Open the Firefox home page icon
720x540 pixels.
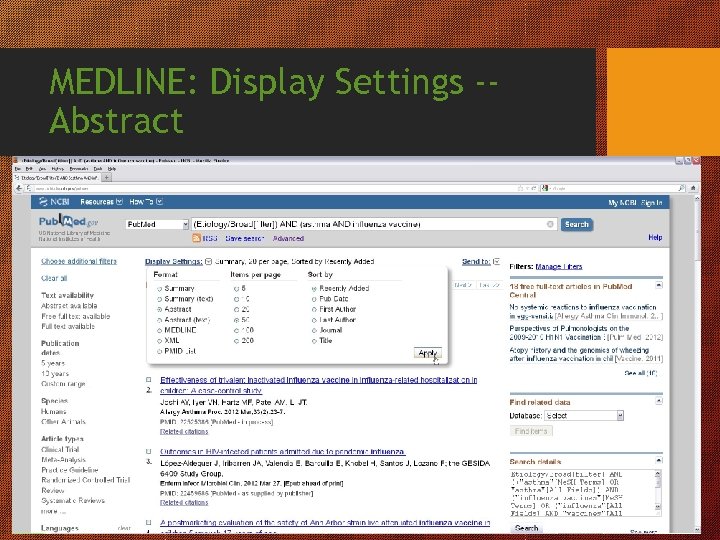click(693, 188)
